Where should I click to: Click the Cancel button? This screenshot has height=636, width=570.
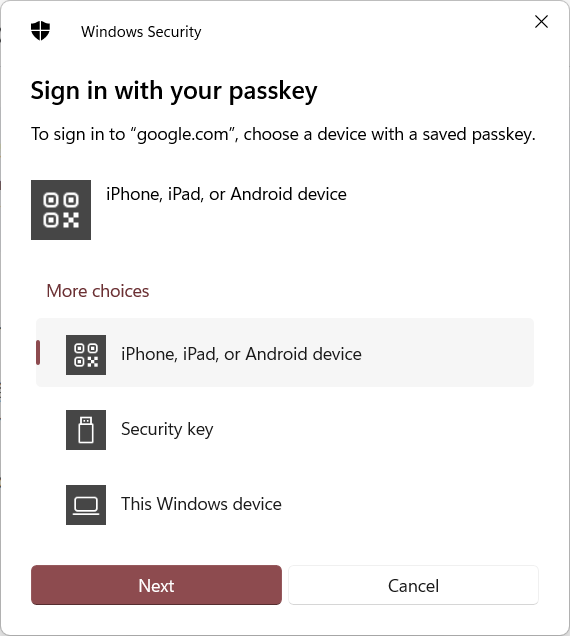point(413,585)
